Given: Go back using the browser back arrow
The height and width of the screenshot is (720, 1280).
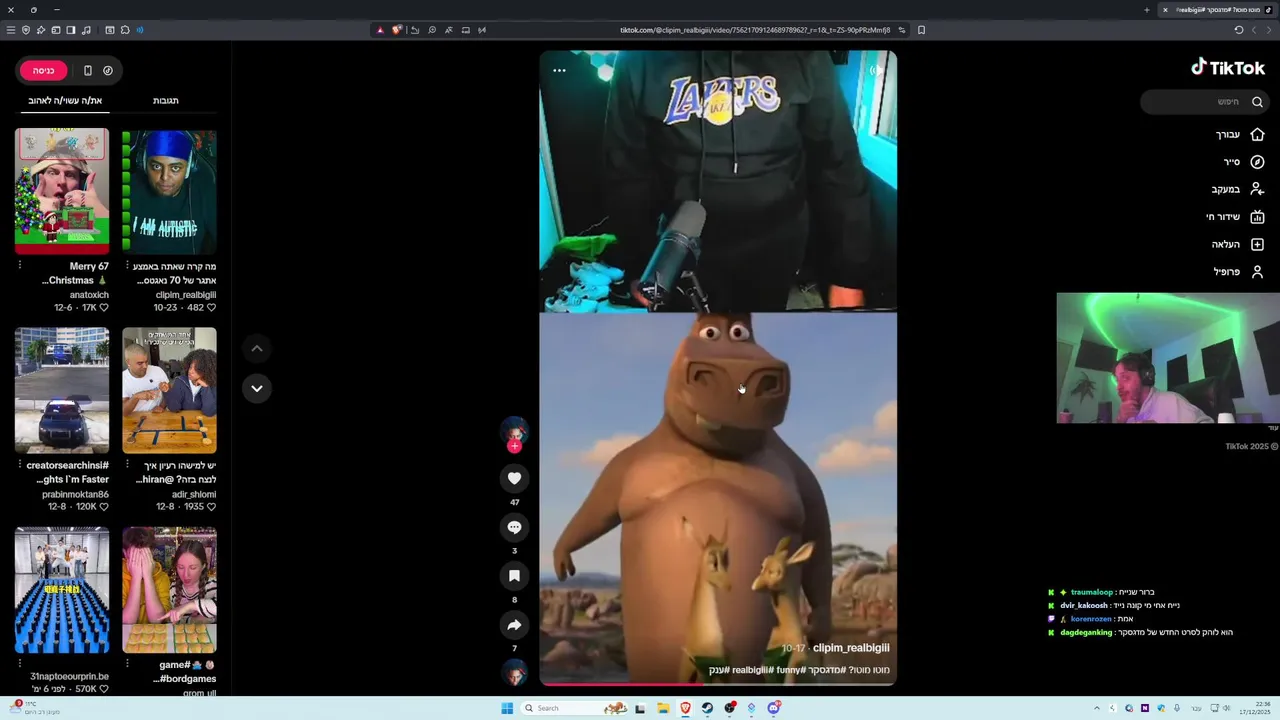Looking at the screenshot, I should tap(1270, 30).
